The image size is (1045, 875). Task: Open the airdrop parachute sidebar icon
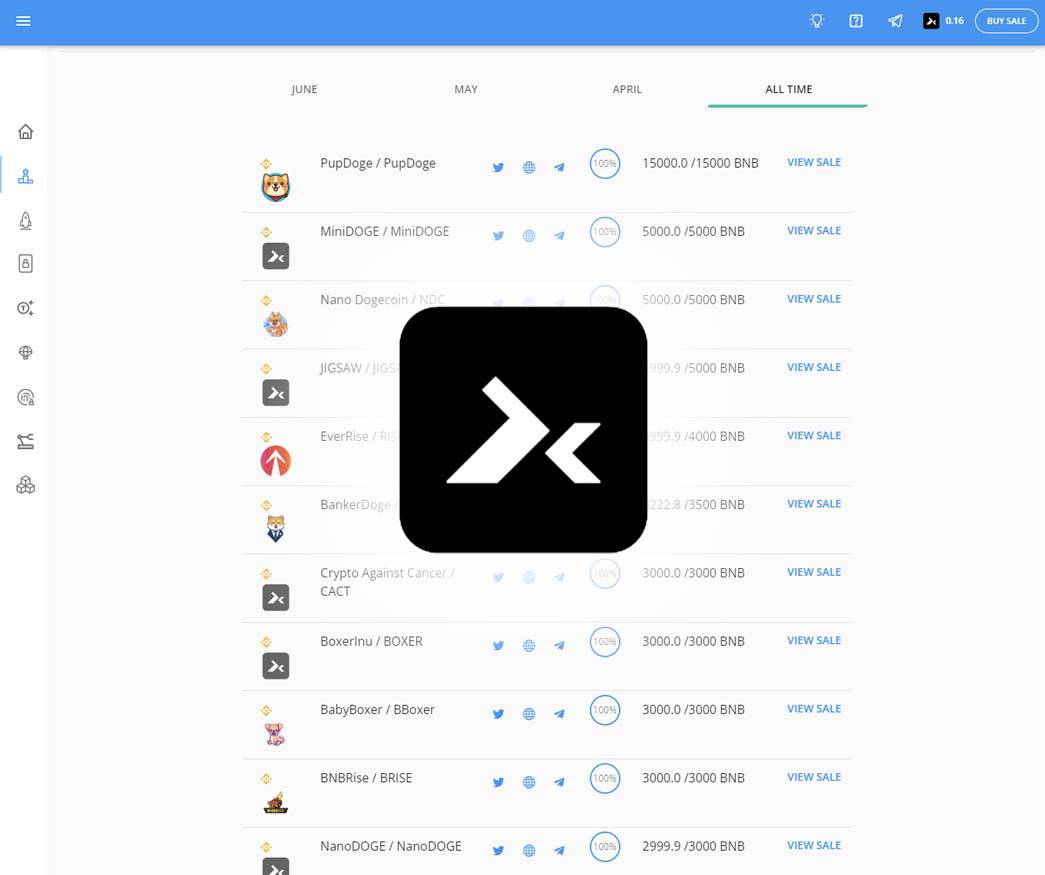click(x=25, y=353)
